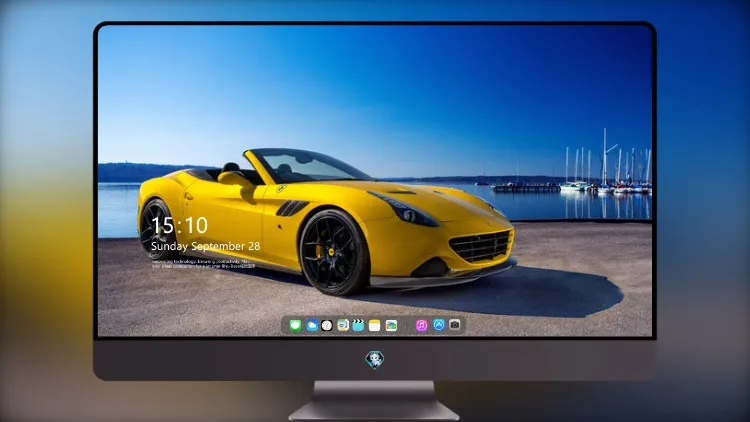The width and height of the screenshot is (750, 422).
Task: Click the logo on the monitor chin
Action: (375, 360)
